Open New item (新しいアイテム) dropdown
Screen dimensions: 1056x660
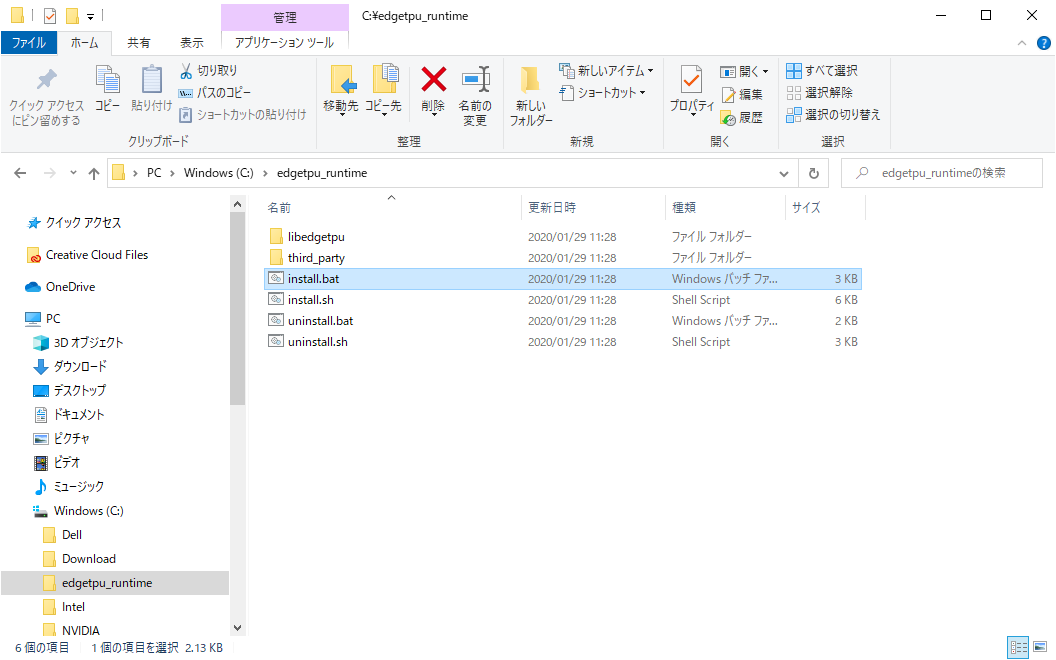(606, 71)
